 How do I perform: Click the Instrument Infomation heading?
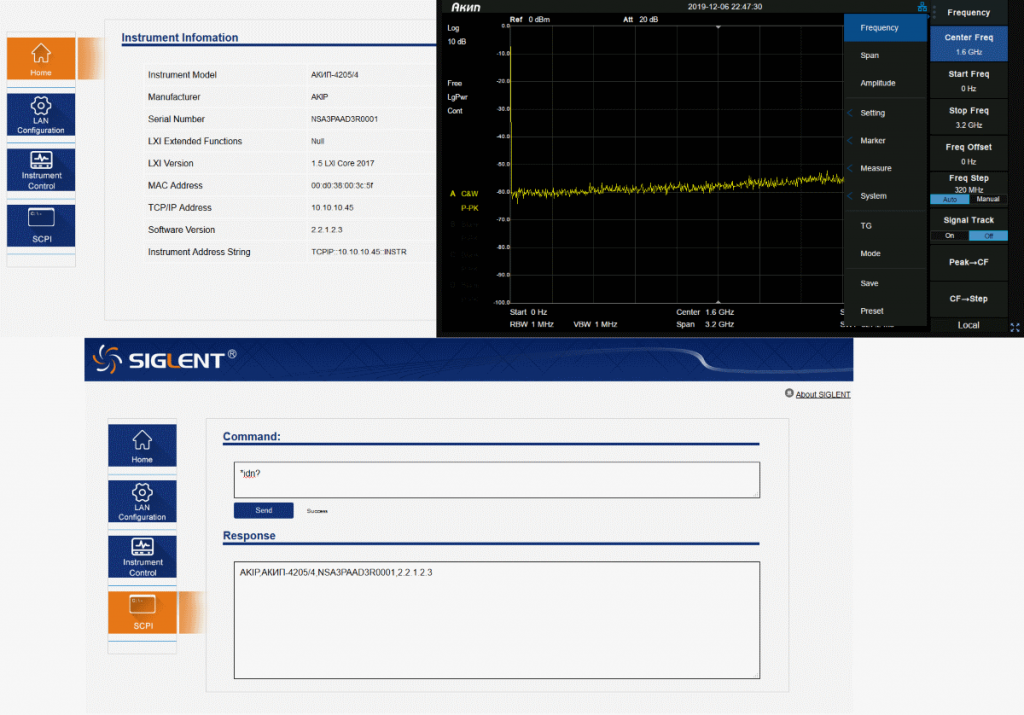(x=180, y=38)
